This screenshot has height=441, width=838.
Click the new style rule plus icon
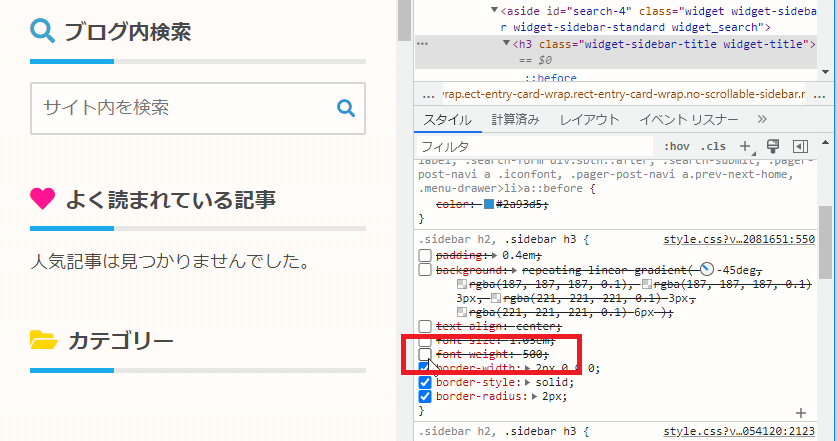tap(745, 146)
